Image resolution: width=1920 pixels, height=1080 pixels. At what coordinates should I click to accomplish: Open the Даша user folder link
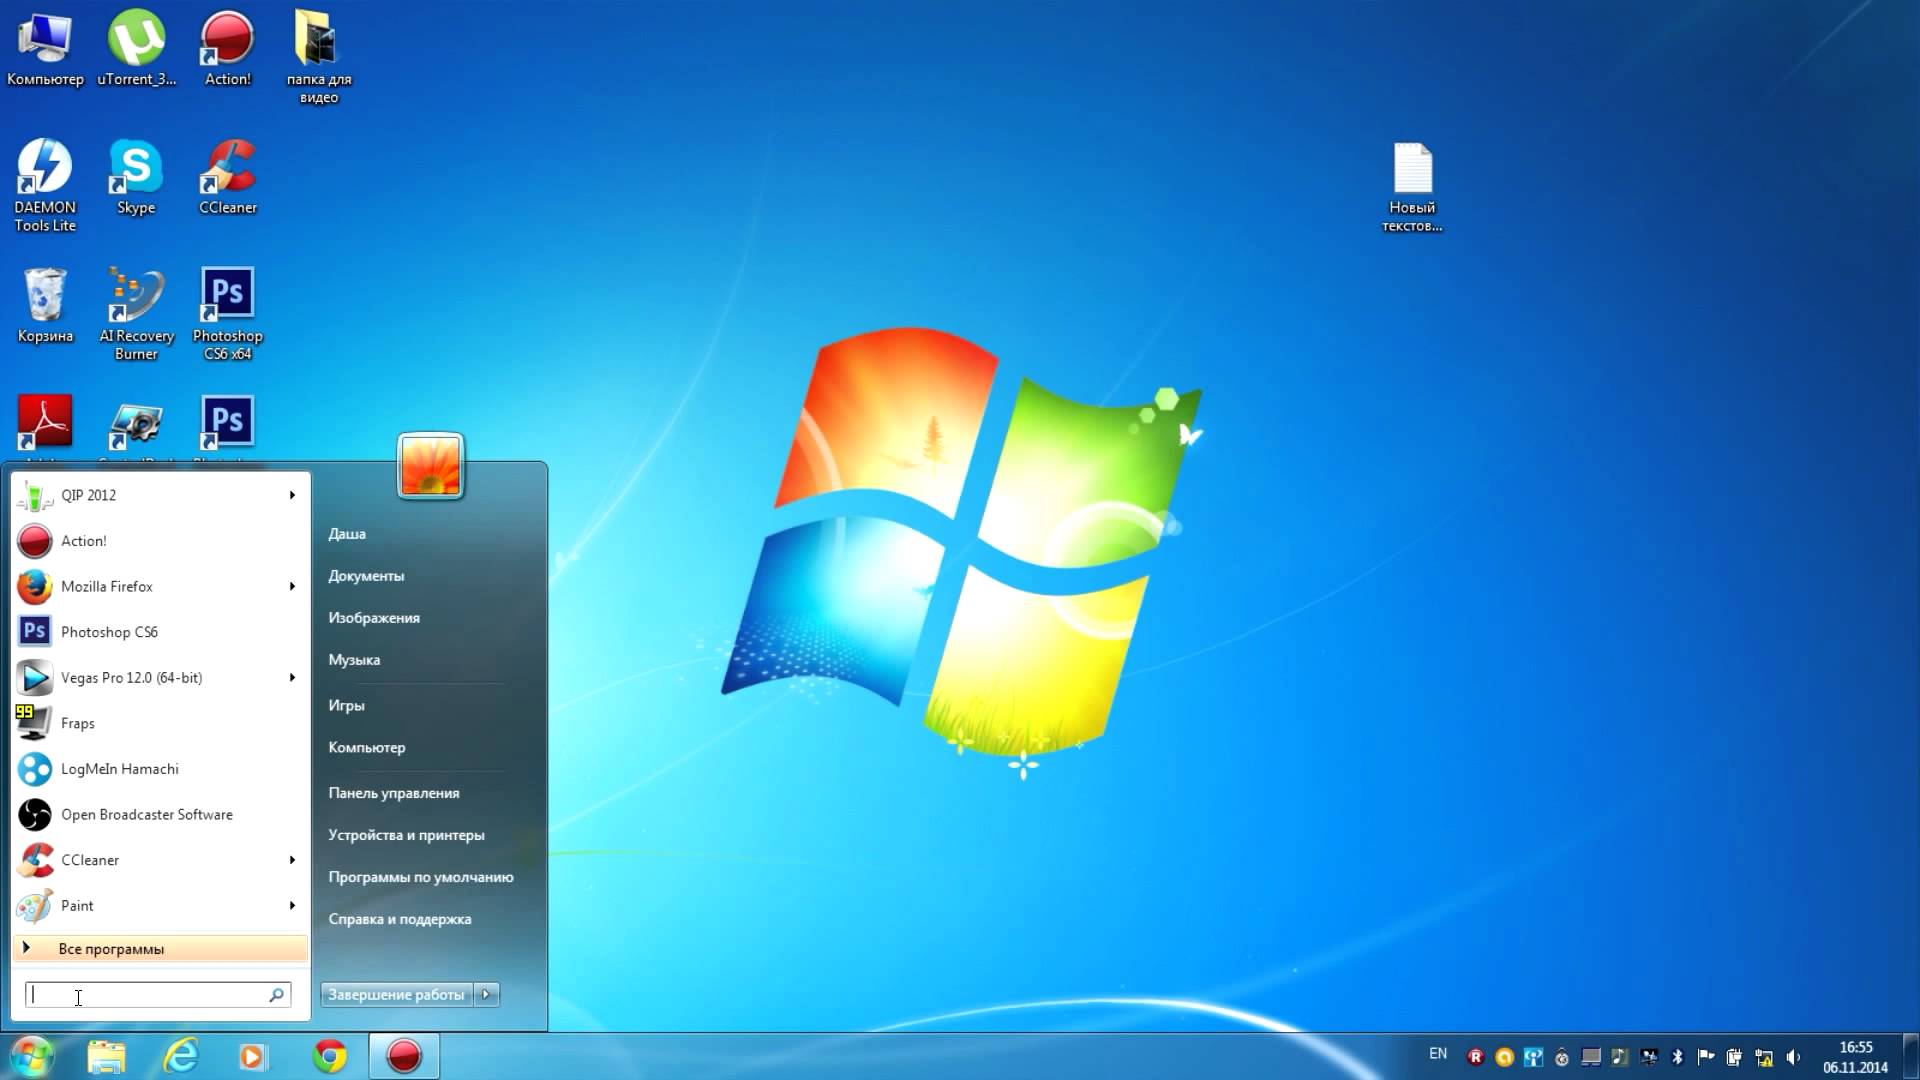347,534
